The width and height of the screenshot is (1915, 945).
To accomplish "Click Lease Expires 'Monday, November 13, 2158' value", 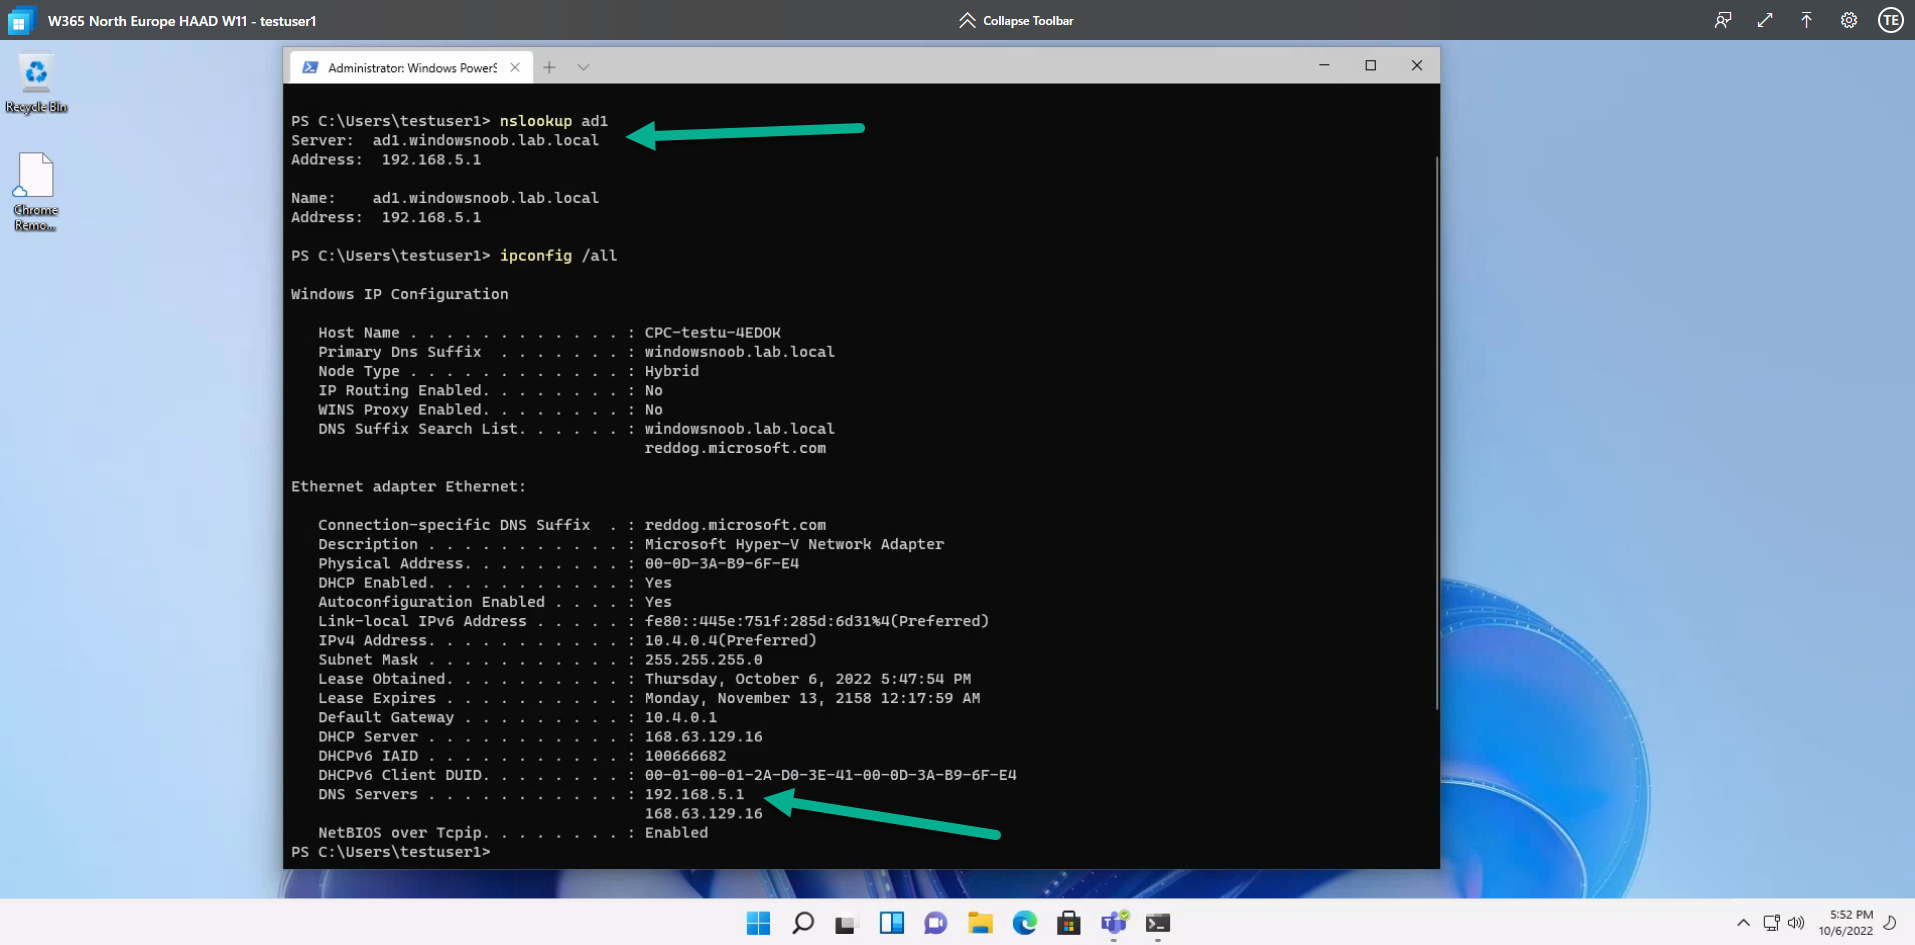I will click(x=813, y=698).
